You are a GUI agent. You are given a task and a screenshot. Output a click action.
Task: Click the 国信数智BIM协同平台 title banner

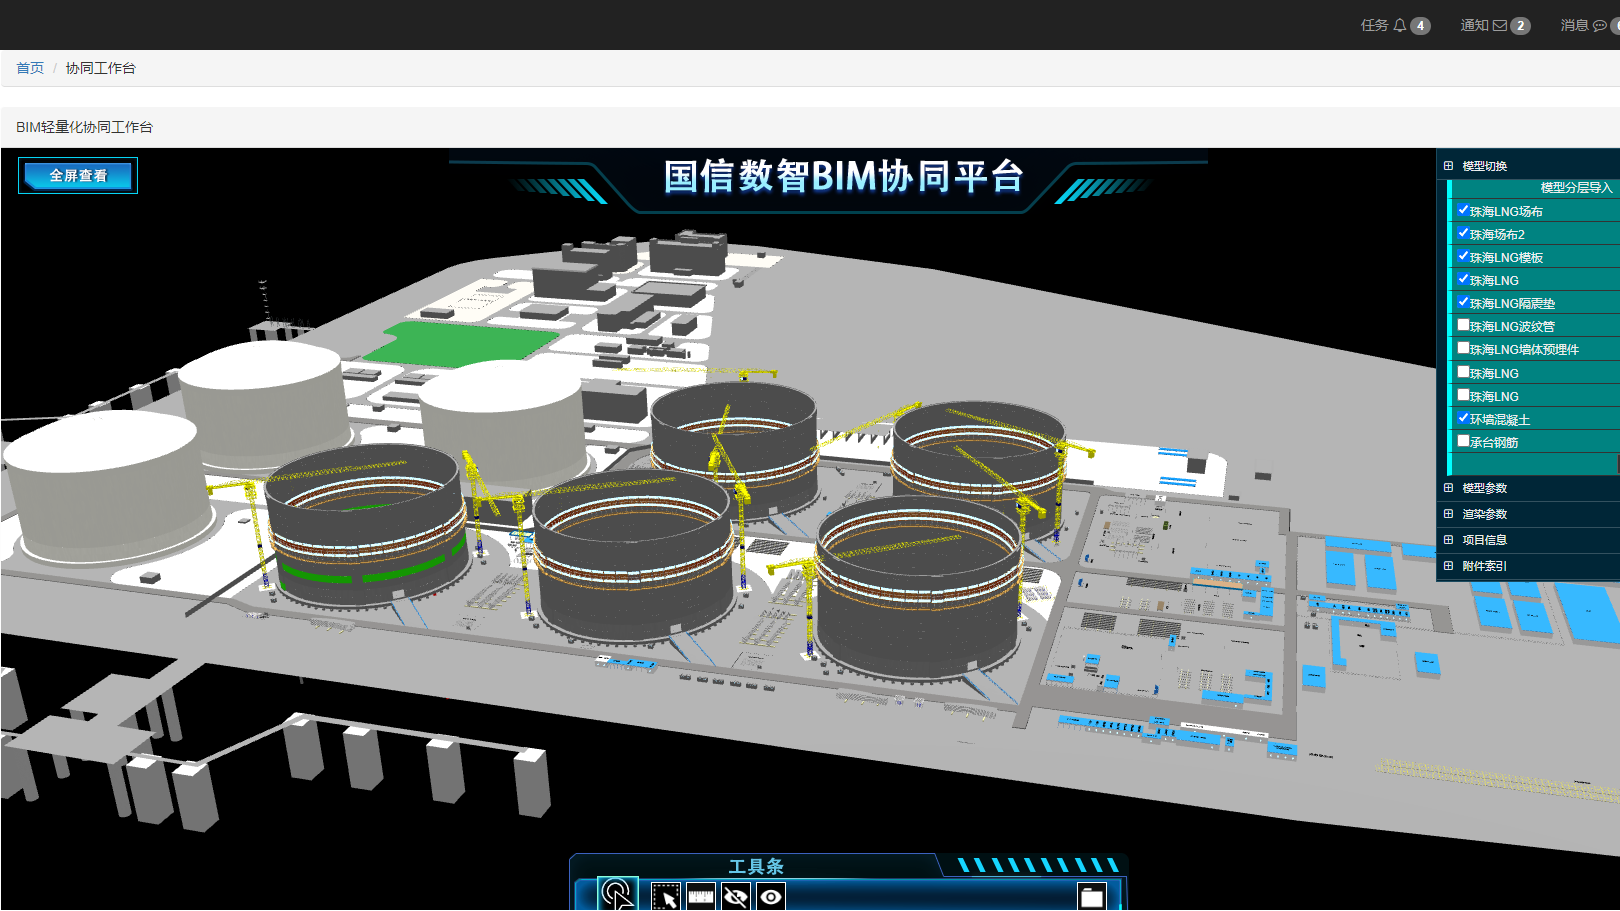tap(844, 176)
